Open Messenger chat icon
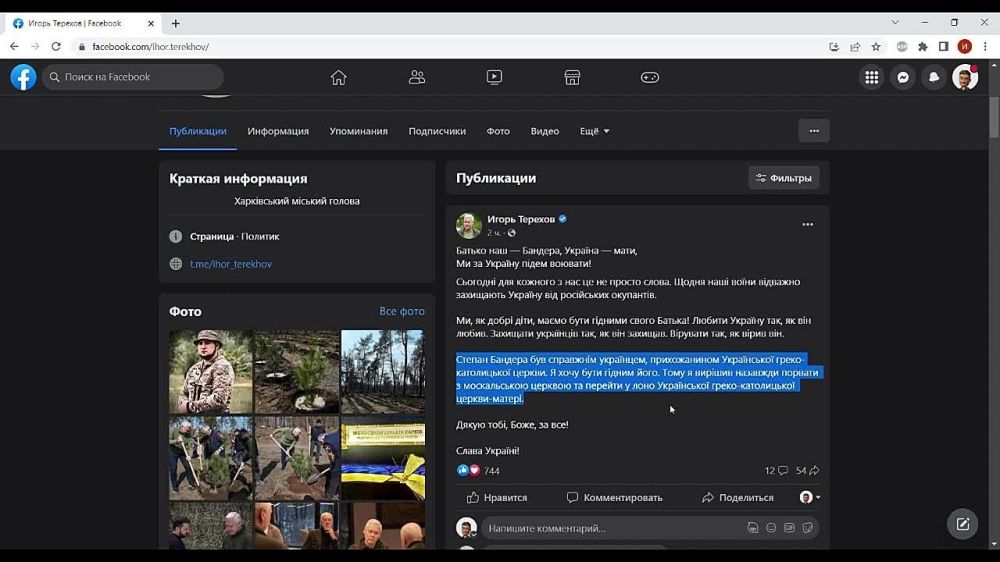Image resolution: width=1000 pixels, height=562 pixels. point(903,78)
